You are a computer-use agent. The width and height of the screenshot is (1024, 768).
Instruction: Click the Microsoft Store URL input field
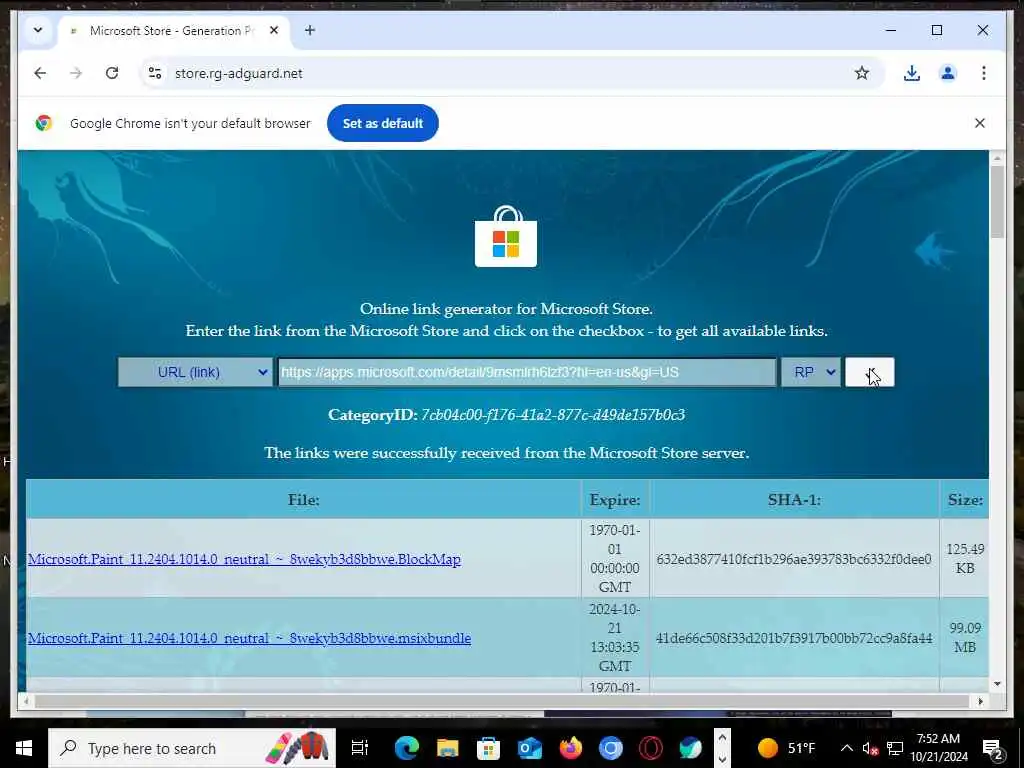click(527, 372)
